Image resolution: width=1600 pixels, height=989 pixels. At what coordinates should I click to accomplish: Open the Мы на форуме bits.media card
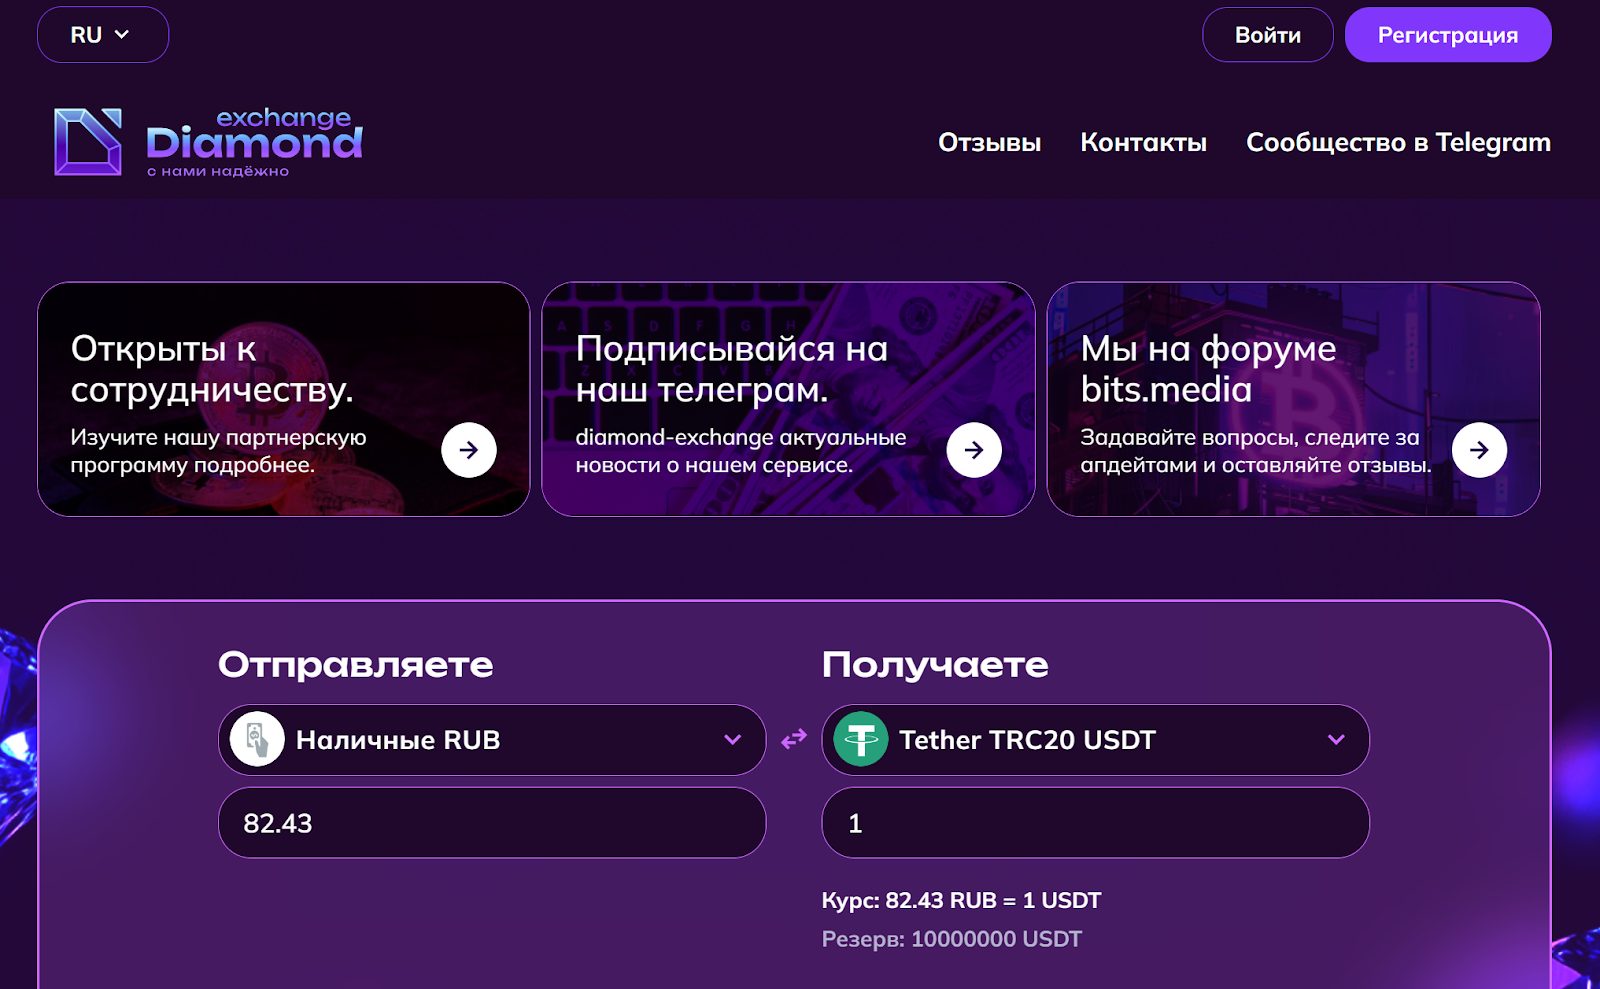[x=1293, y=399]
